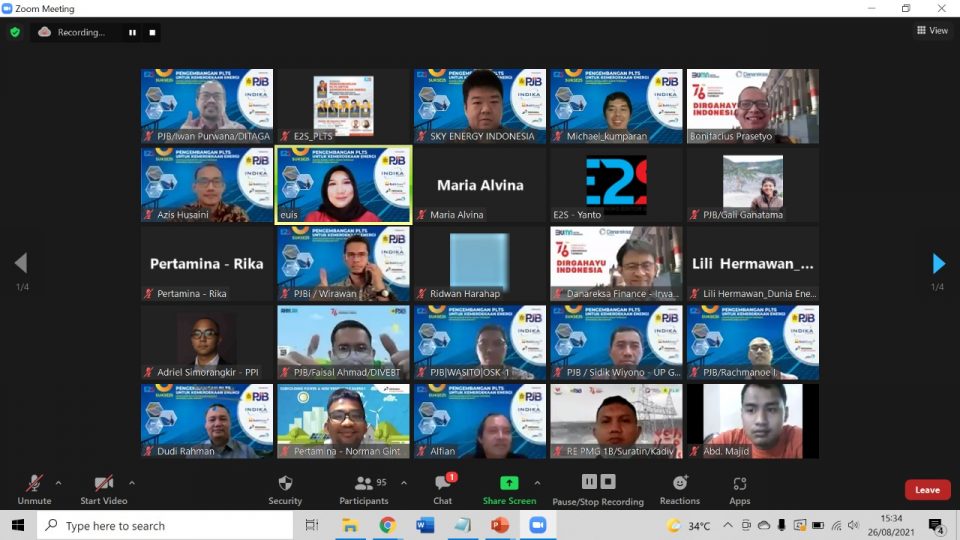Toggle Pause/Stop Recording in toolbar
This screenshot has width=960, height=540.
(x=598, y=488)
